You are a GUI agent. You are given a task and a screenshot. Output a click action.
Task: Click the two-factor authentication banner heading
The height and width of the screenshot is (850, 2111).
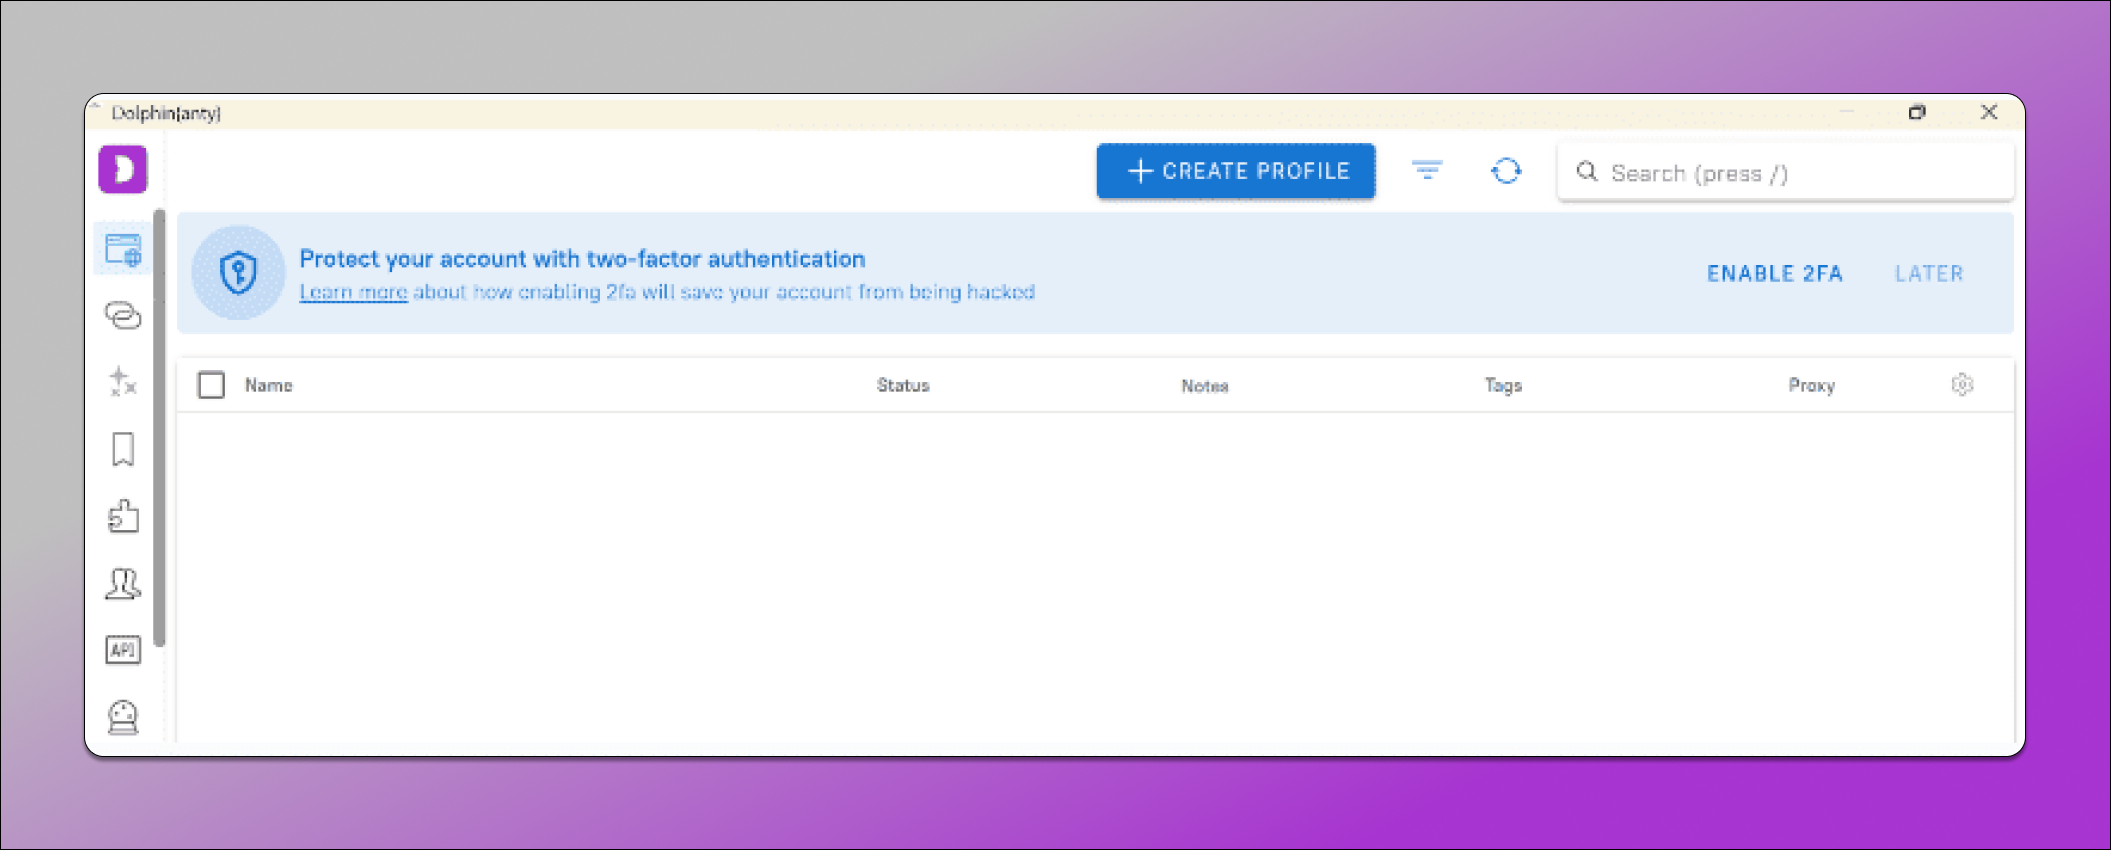[x=582, y=259]
